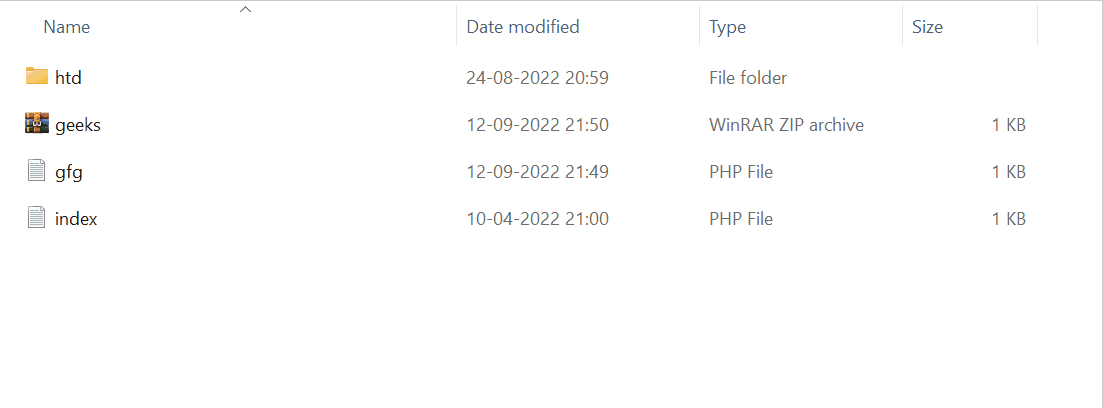Click the gfg row's PHP File type
This screenshot has width=1103, height=408.
pyautogui.click(x=741, y=172)
